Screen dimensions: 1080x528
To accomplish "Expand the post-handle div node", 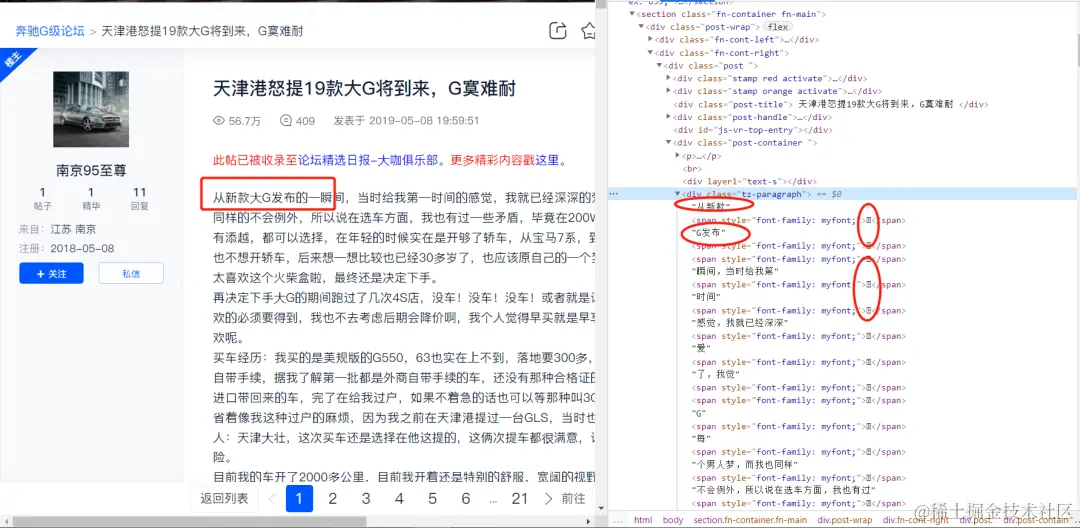I will [x=668, y=117].
